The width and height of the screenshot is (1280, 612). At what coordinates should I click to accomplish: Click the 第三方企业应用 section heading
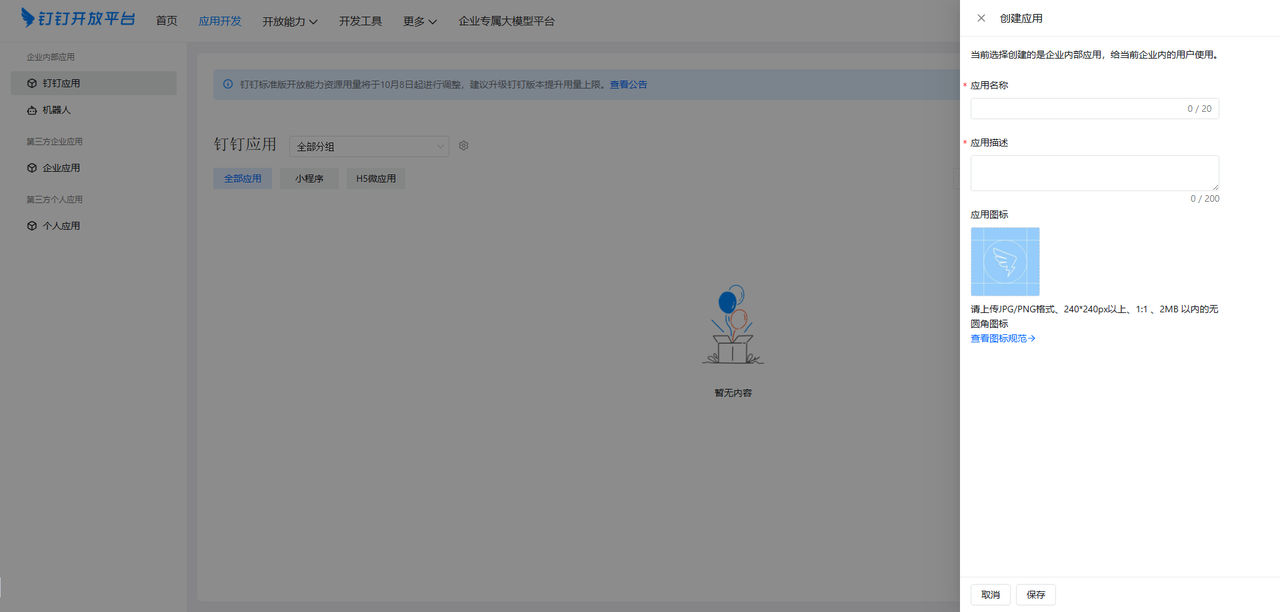(x=55, y=142)
